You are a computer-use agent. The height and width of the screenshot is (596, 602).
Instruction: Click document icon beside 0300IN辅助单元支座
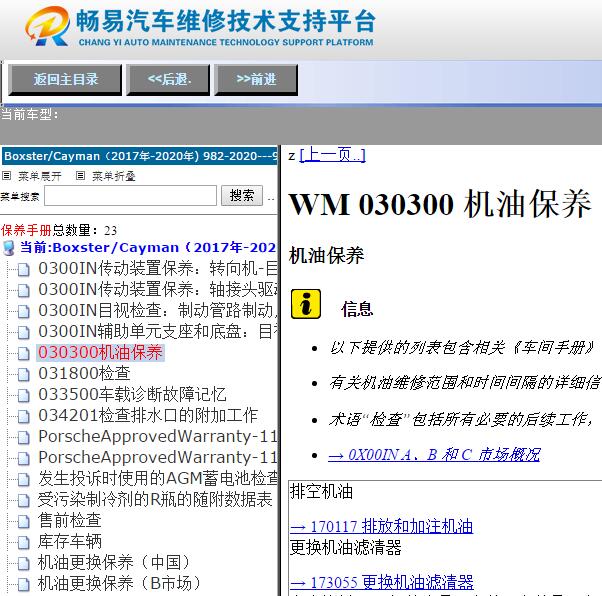[x=23, y=333]
